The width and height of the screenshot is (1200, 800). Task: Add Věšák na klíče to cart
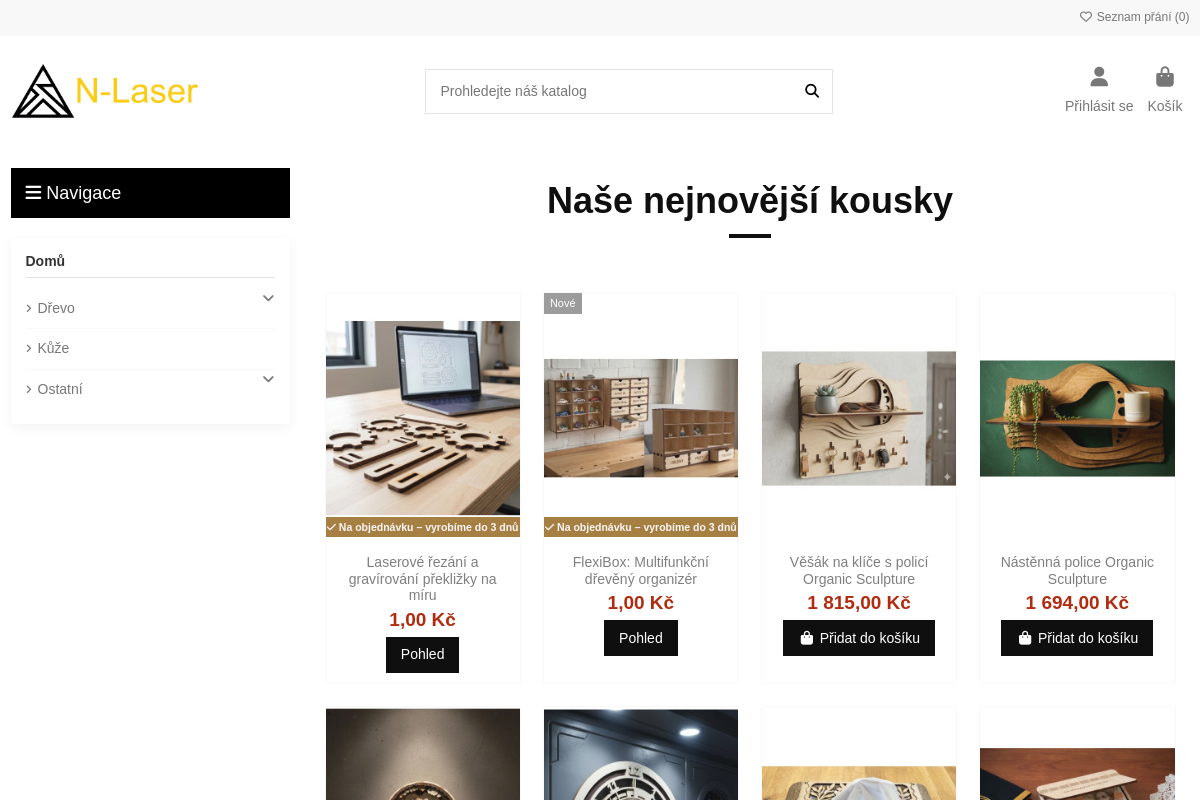(x=859, y=638)
